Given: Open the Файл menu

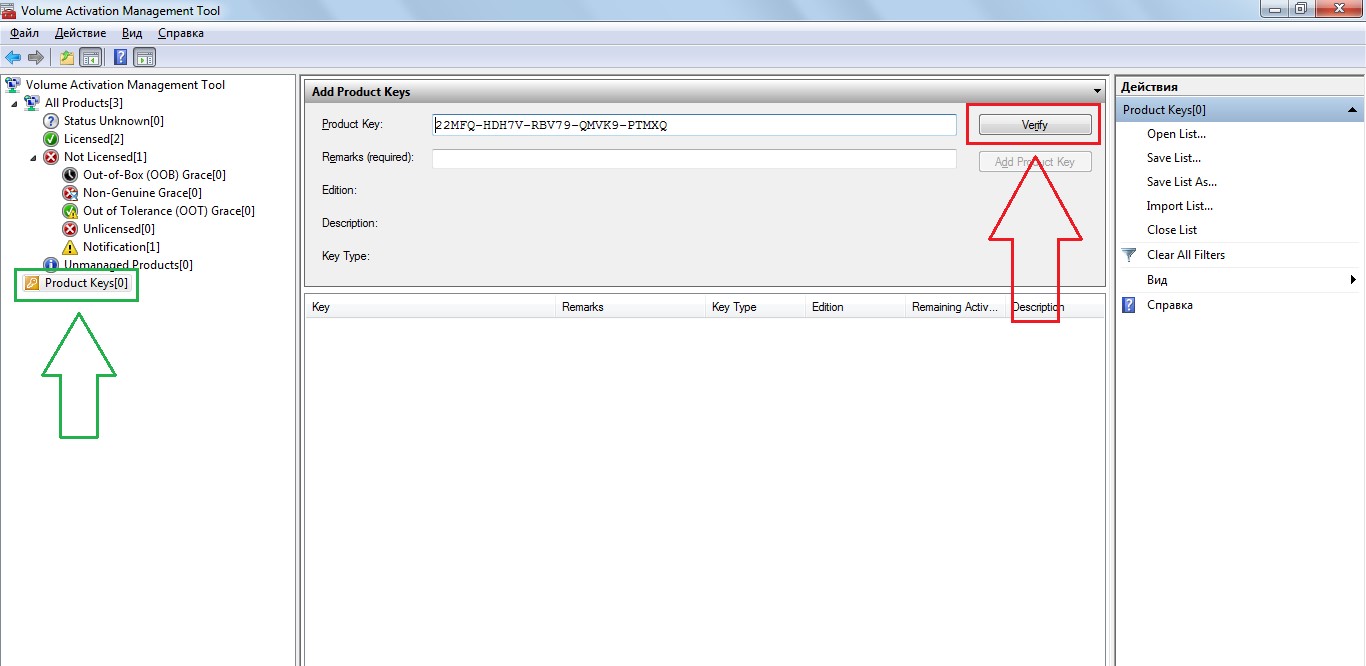Looking at the screenshot, I should coord(24,33).
